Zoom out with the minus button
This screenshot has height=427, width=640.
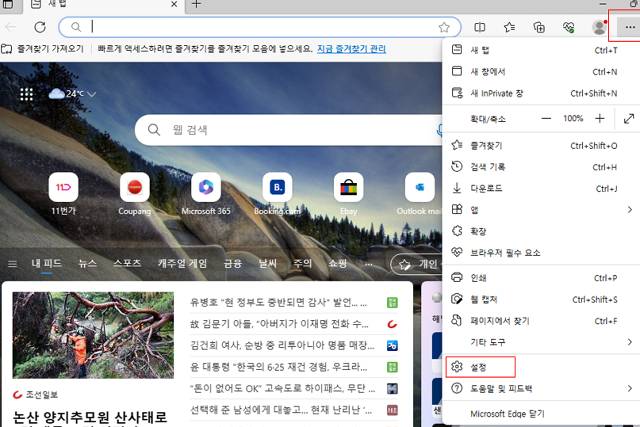[546, 118]
